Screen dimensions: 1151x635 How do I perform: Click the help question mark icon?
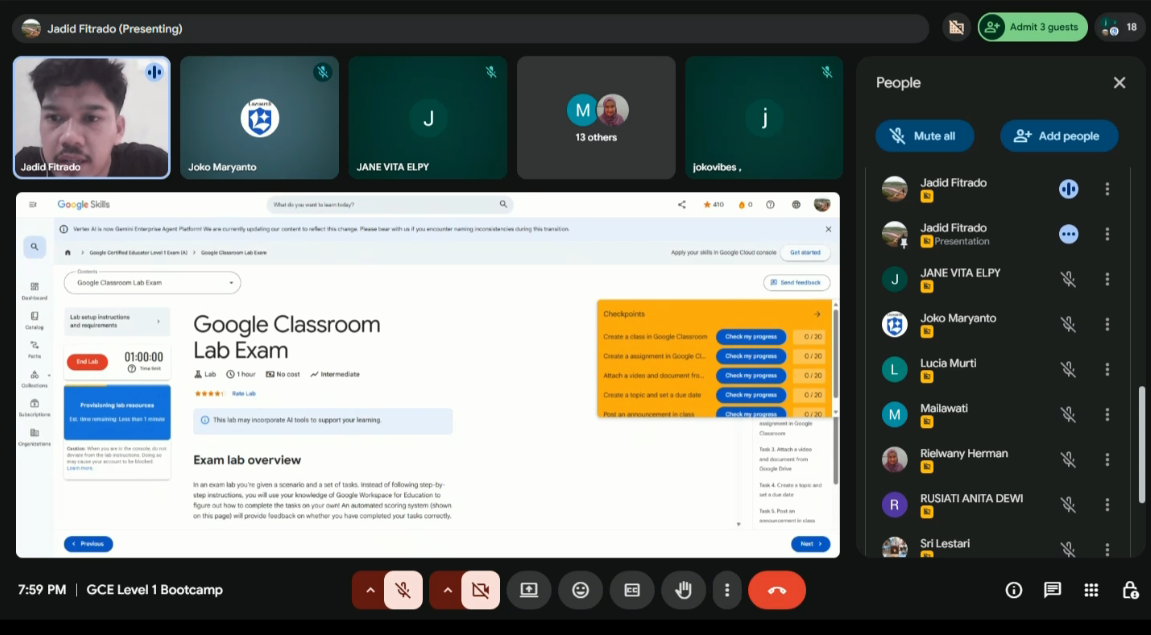770,205
